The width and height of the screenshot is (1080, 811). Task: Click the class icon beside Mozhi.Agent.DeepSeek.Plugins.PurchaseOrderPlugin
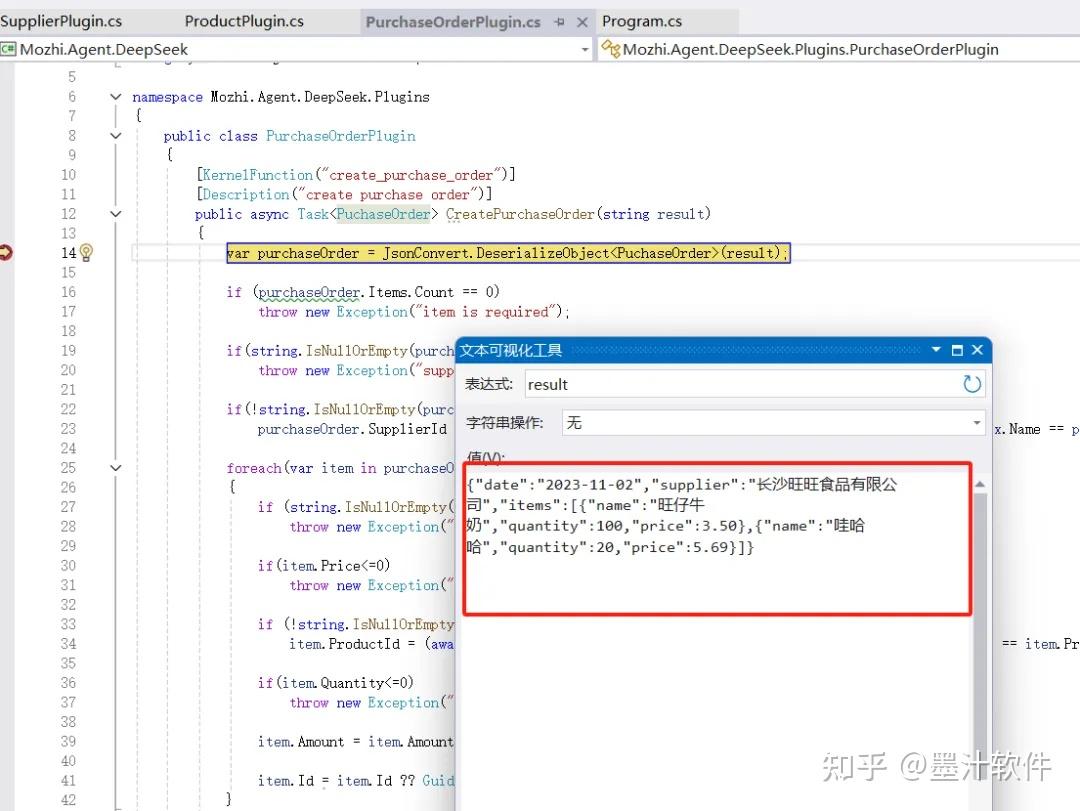(x=610, y=49)
